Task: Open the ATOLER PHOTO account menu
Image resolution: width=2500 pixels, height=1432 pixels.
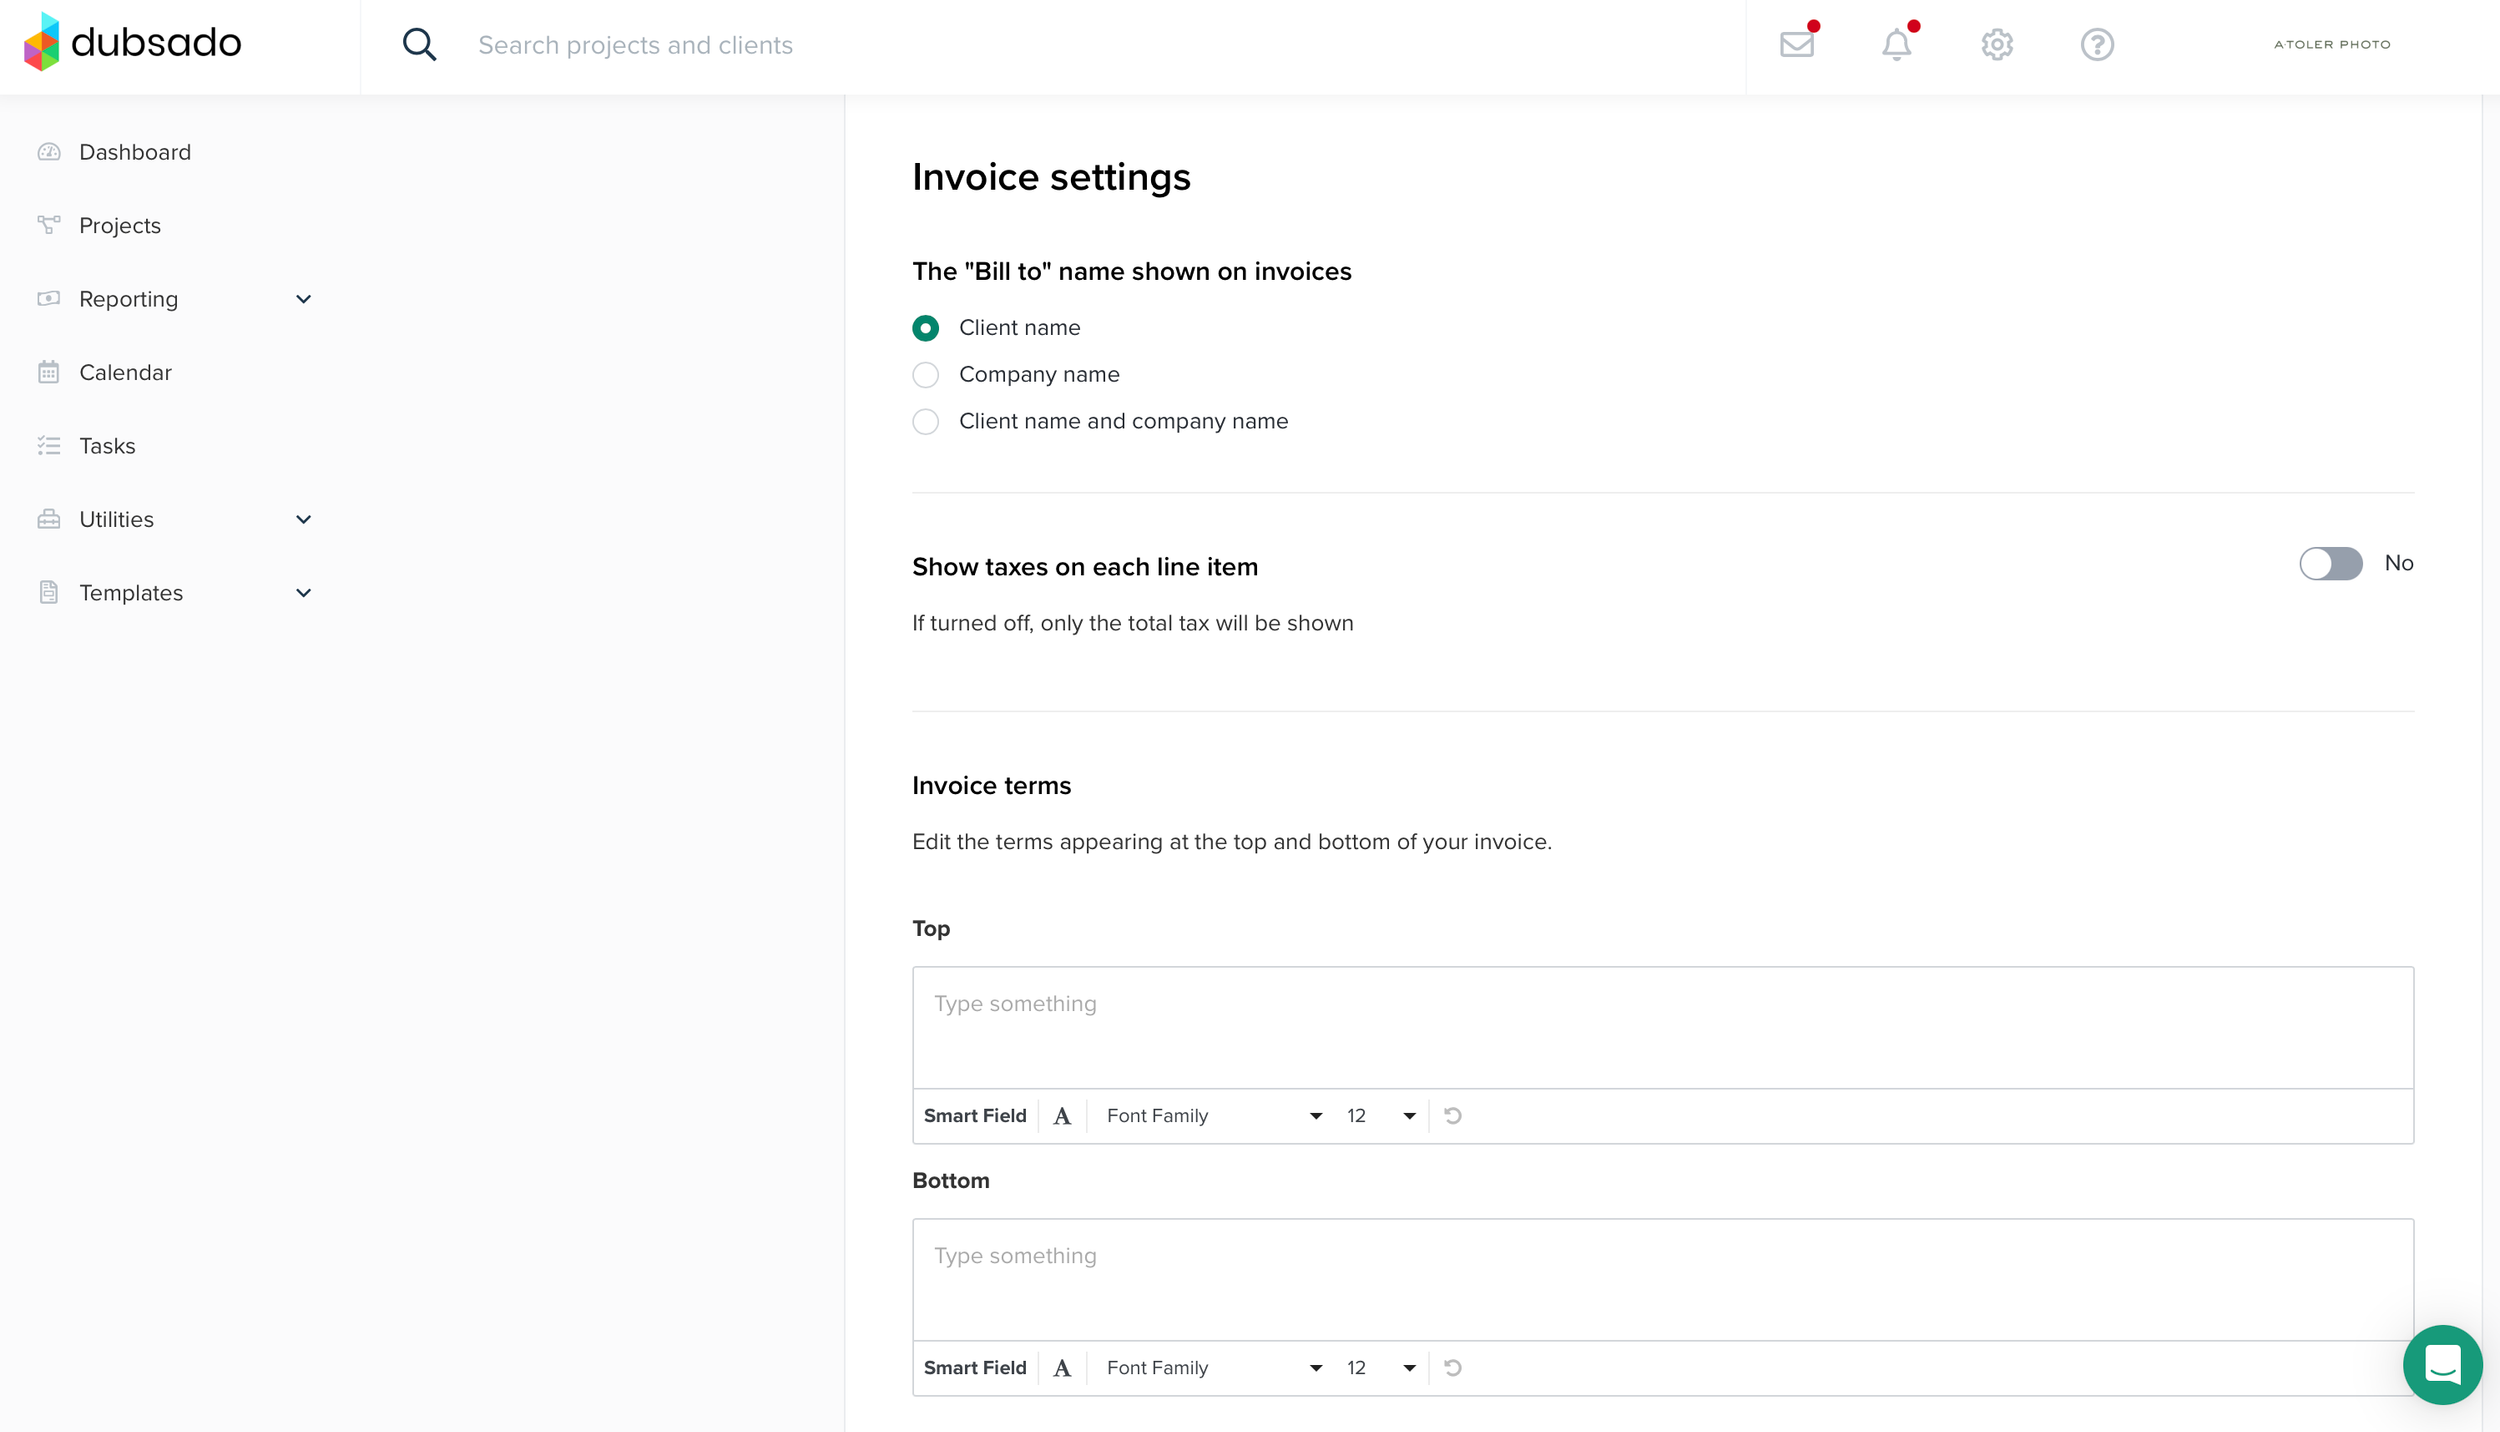Action: pyautogui.click(x=2332, y=44)
